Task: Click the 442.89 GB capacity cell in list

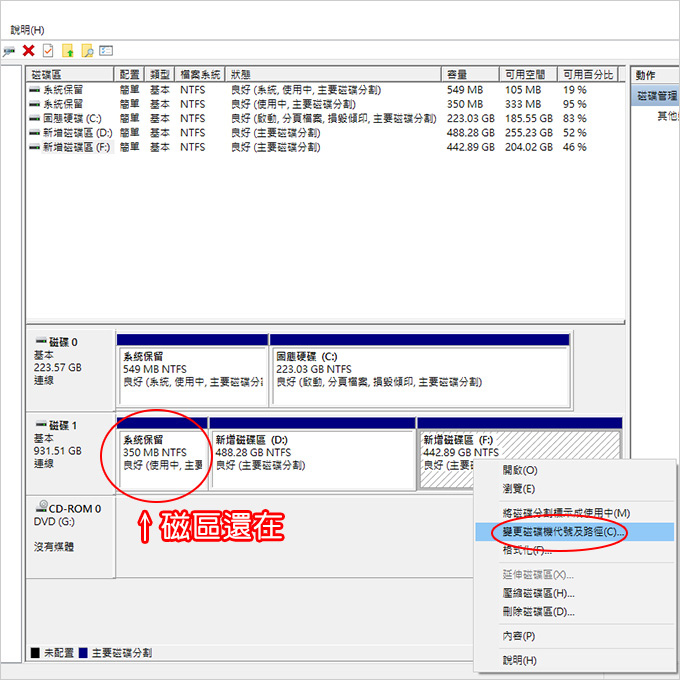Action: [x=471, y=147]
